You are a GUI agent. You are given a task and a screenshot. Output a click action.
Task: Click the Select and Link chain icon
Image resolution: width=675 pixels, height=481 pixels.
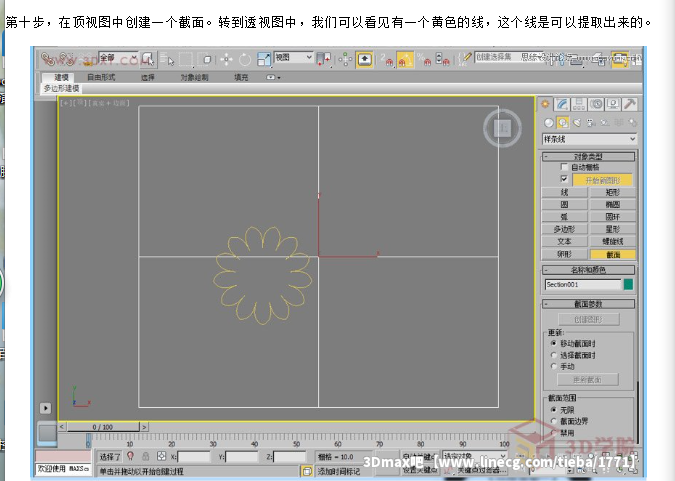[x=47, y=59]
